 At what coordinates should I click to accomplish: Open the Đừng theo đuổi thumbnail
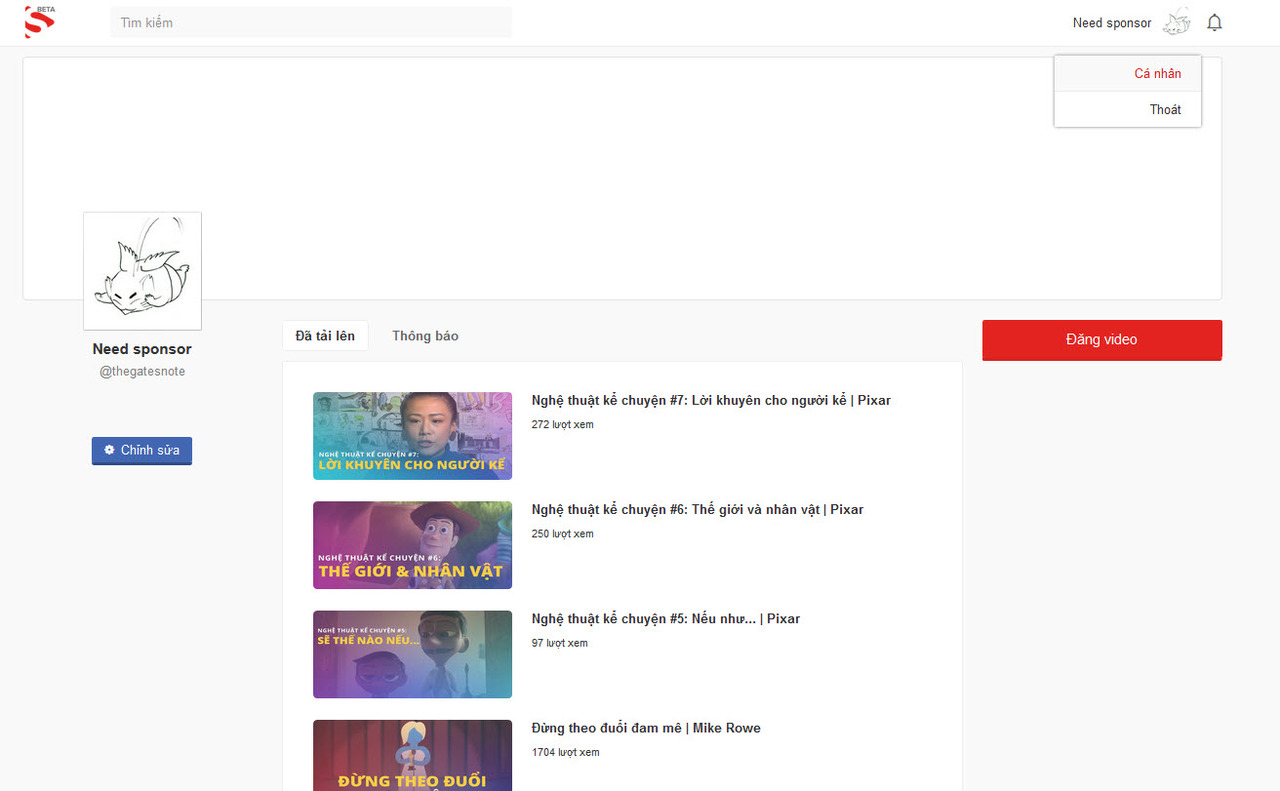[412, 755]
